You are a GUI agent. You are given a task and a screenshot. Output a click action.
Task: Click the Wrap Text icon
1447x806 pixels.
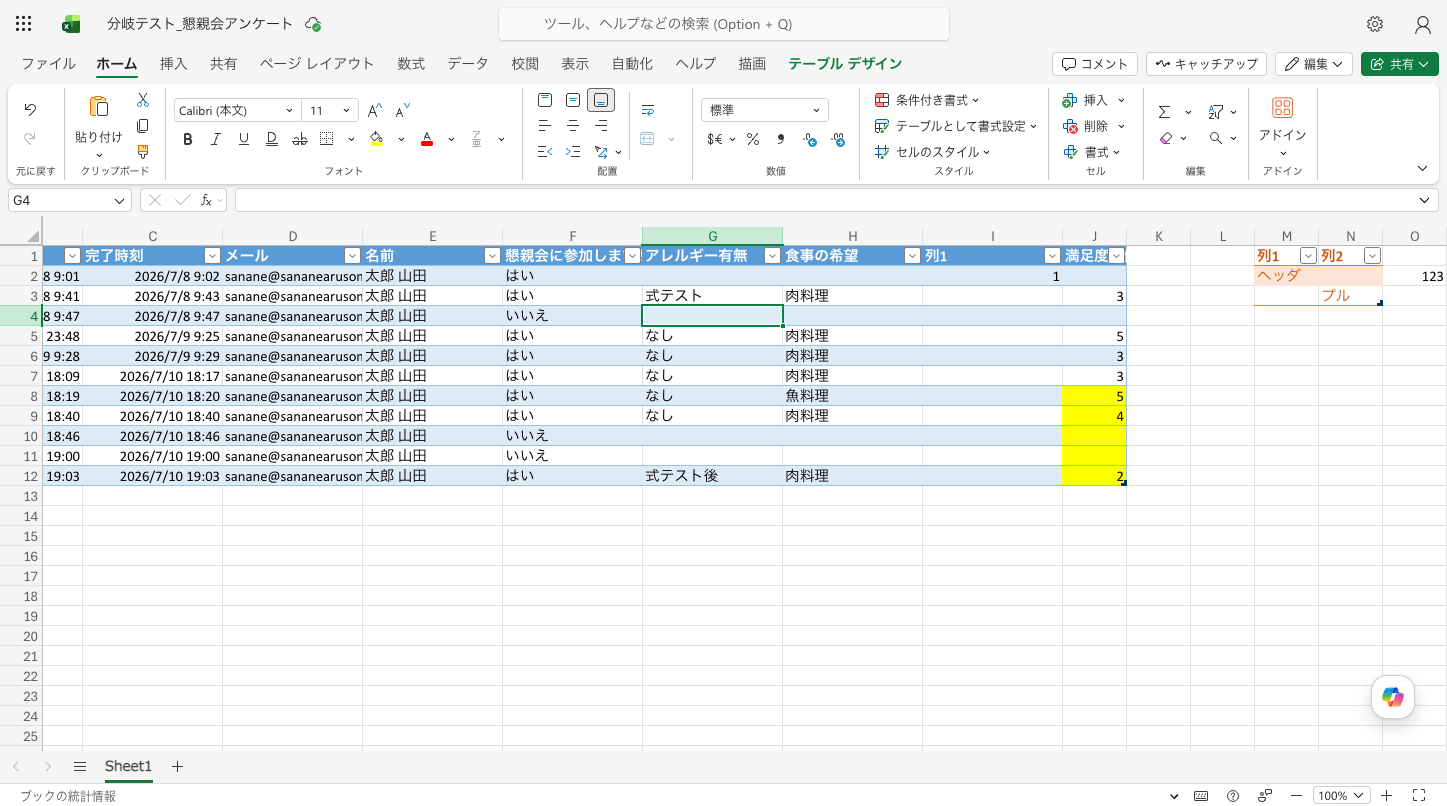[x=648, y=110]
